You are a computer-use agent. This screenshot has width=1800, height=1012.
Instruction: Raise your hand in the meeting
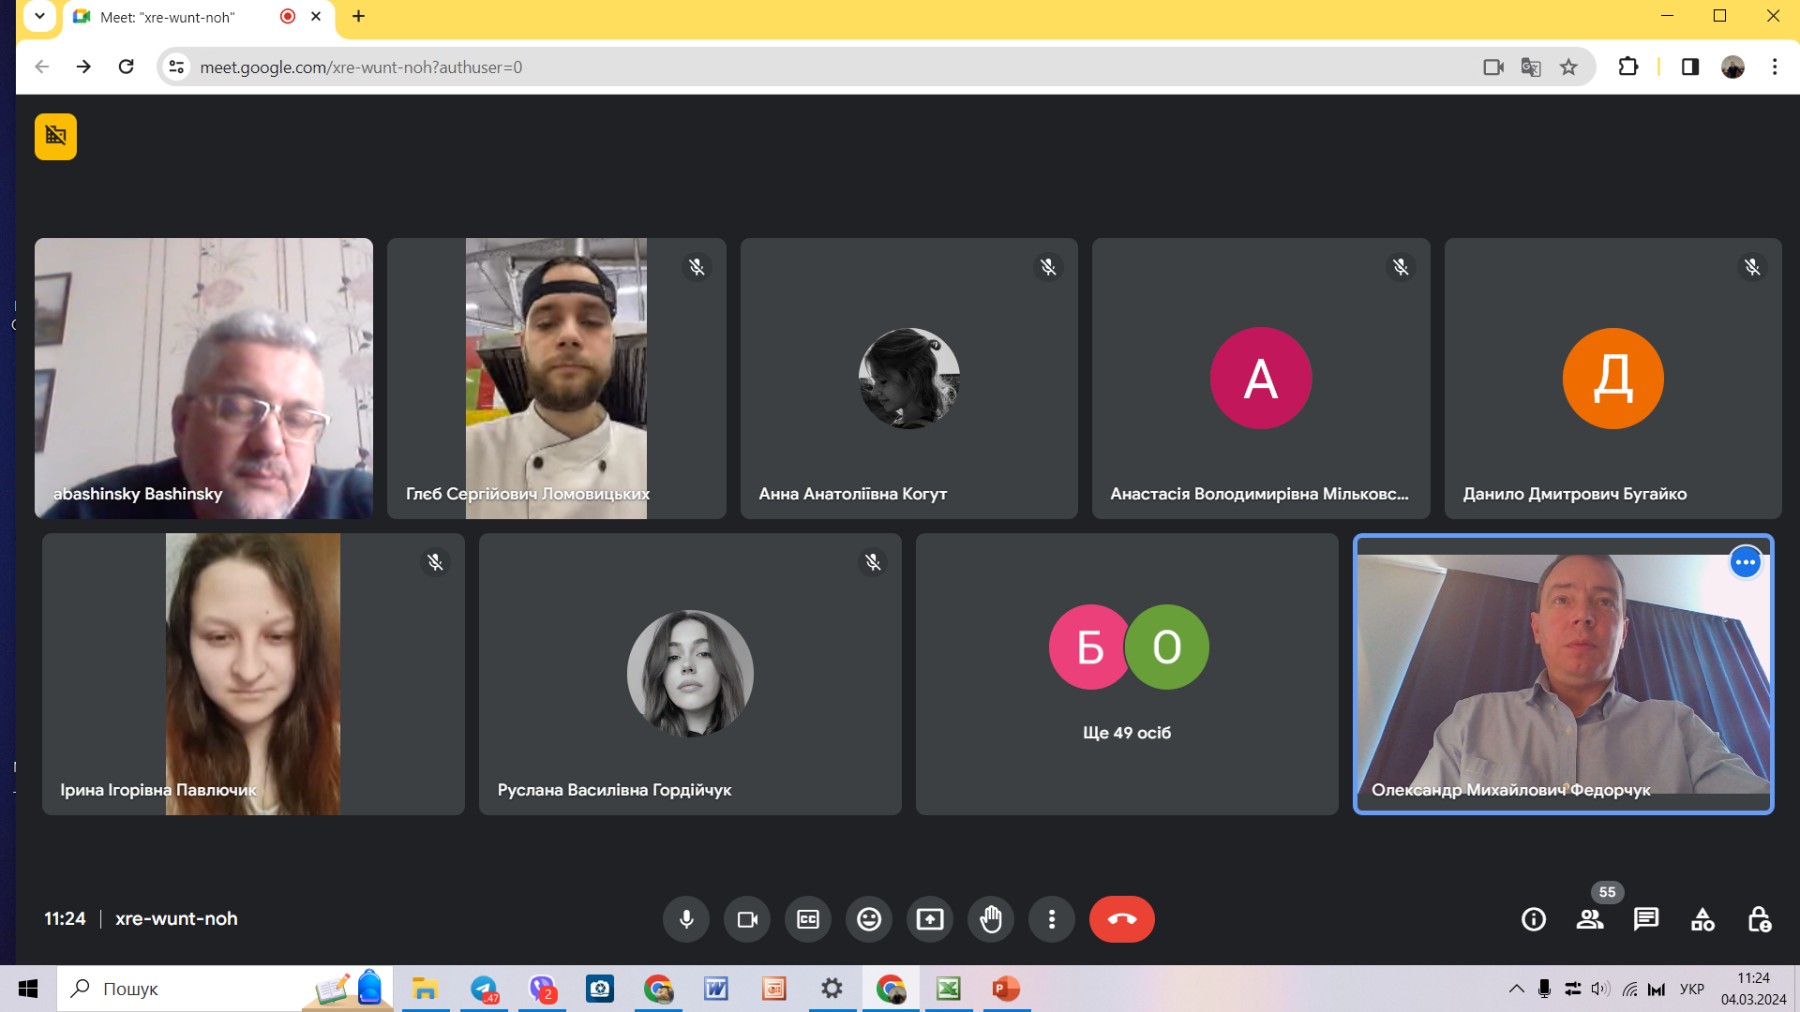point(991,919)
